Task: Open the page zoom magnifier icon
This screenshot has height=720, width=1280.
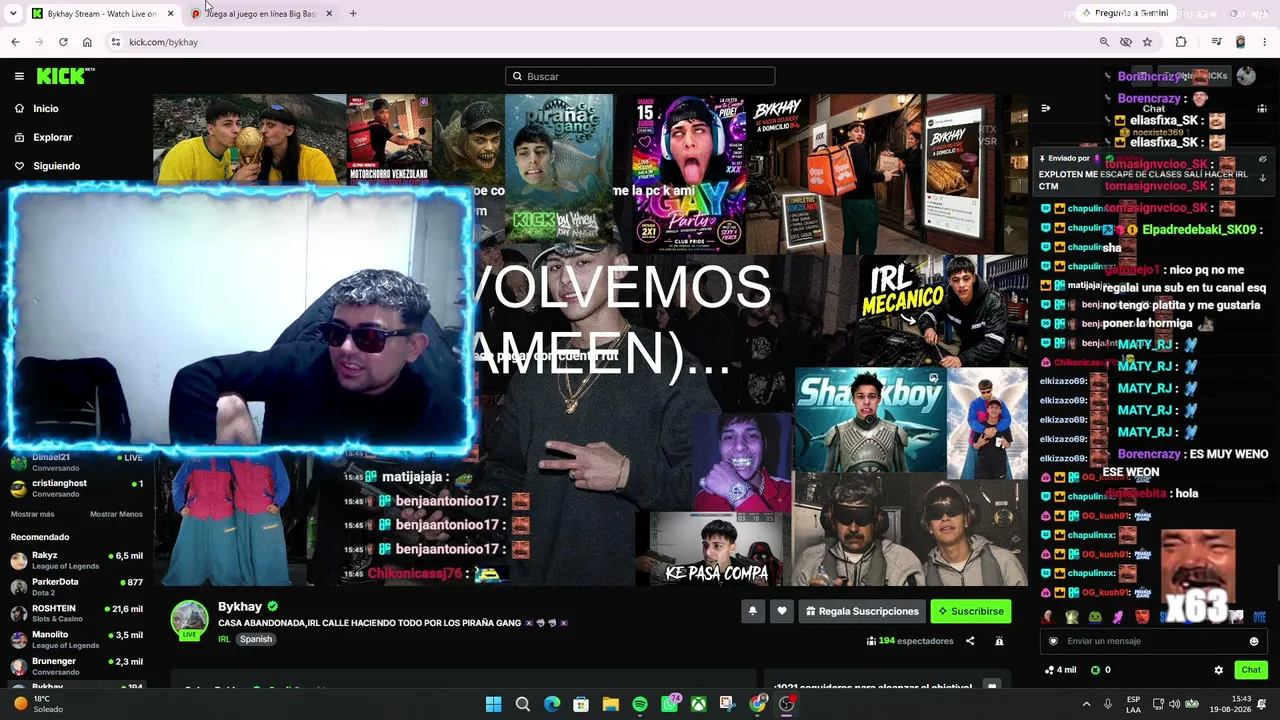Action: (x=1104, y=42)
